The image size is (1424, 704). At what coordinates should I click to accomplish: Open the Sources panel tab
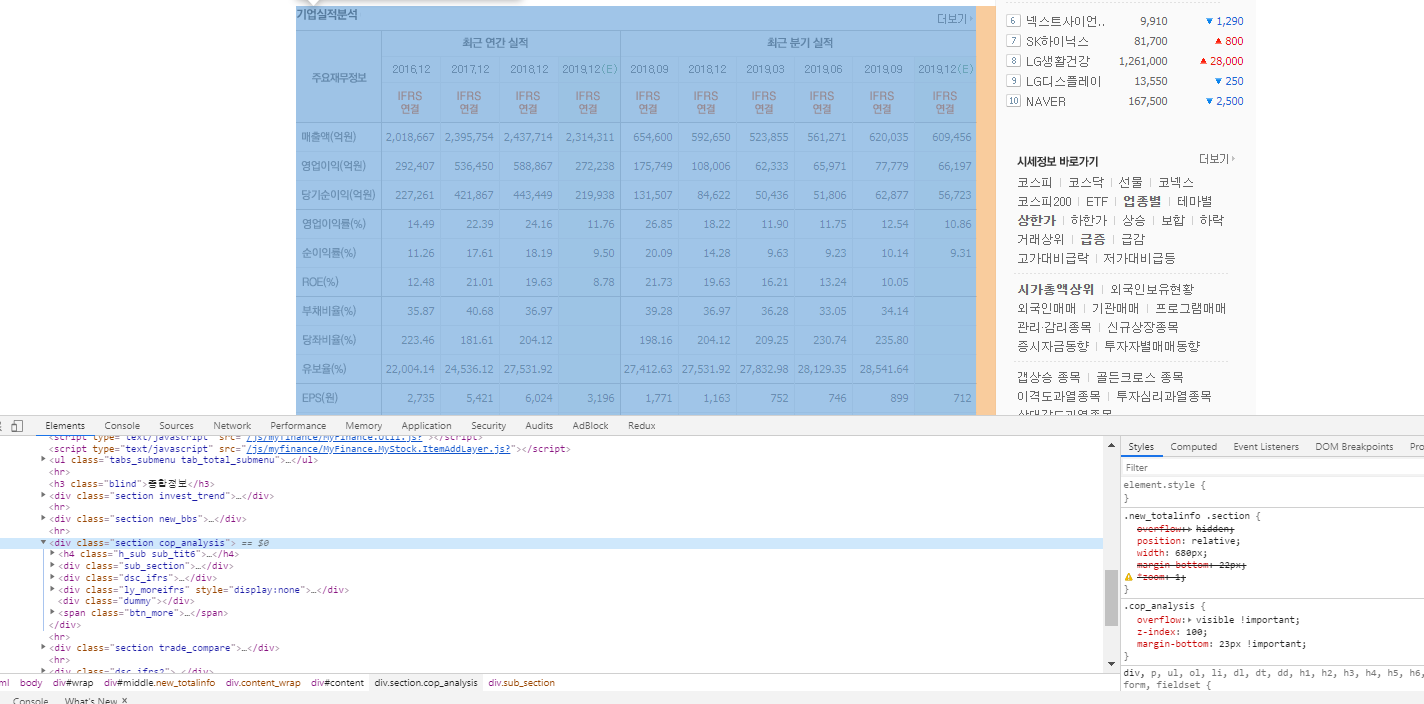pyautogui.click(x=176, y=426)
